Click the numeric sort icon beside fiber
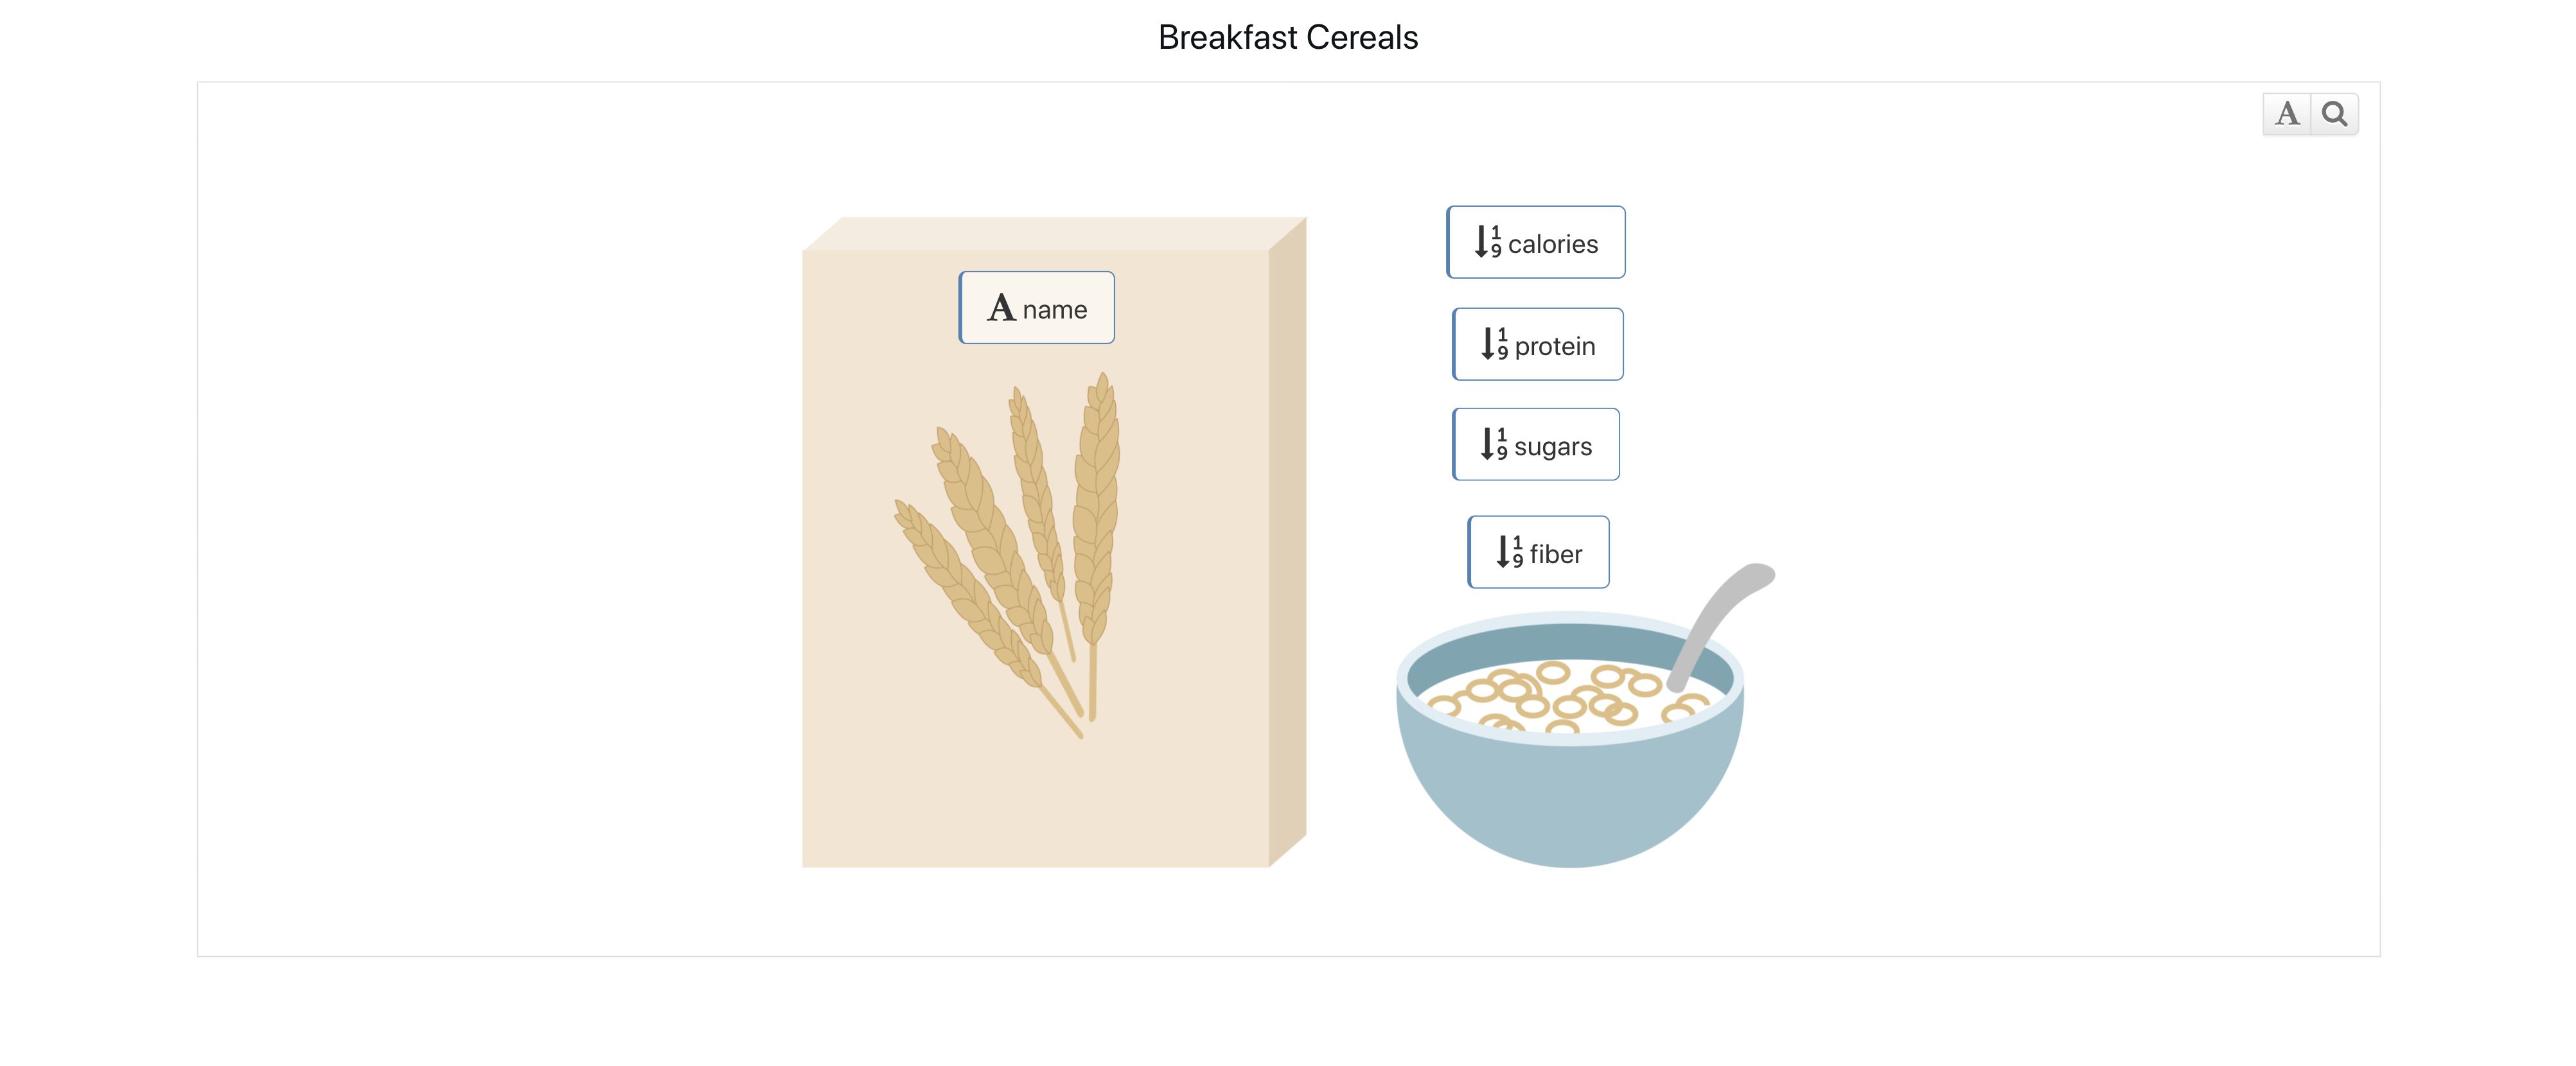 1509,552
